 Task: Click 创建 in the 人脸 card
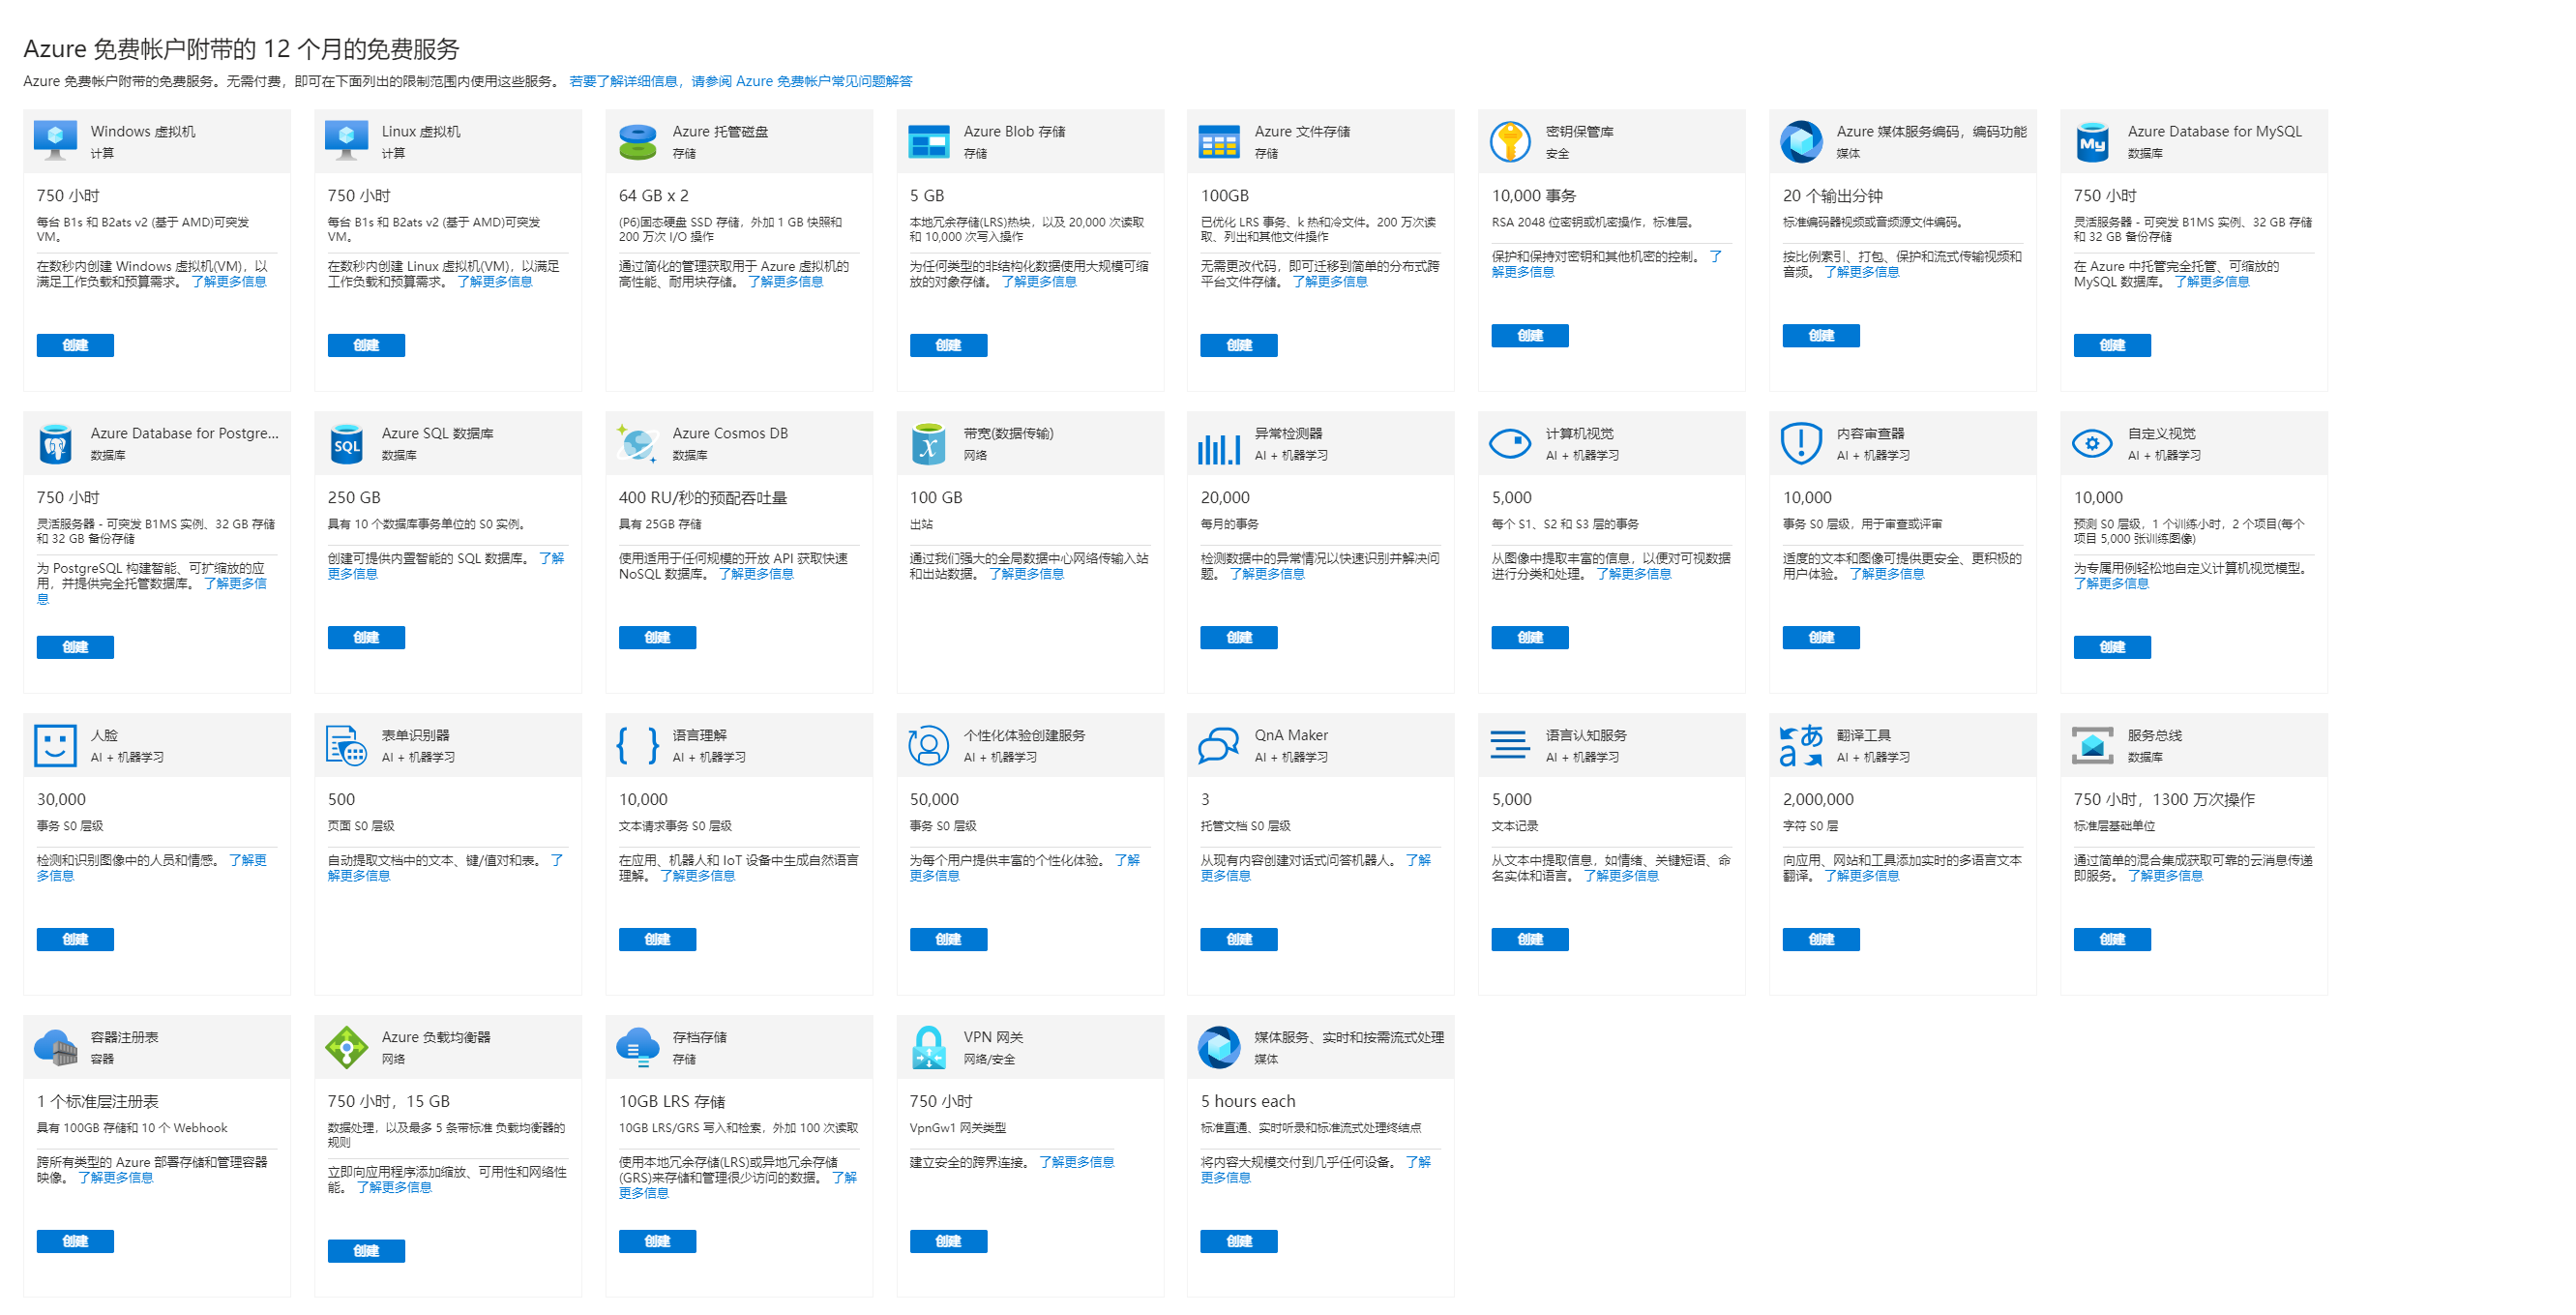pos(75,939)
